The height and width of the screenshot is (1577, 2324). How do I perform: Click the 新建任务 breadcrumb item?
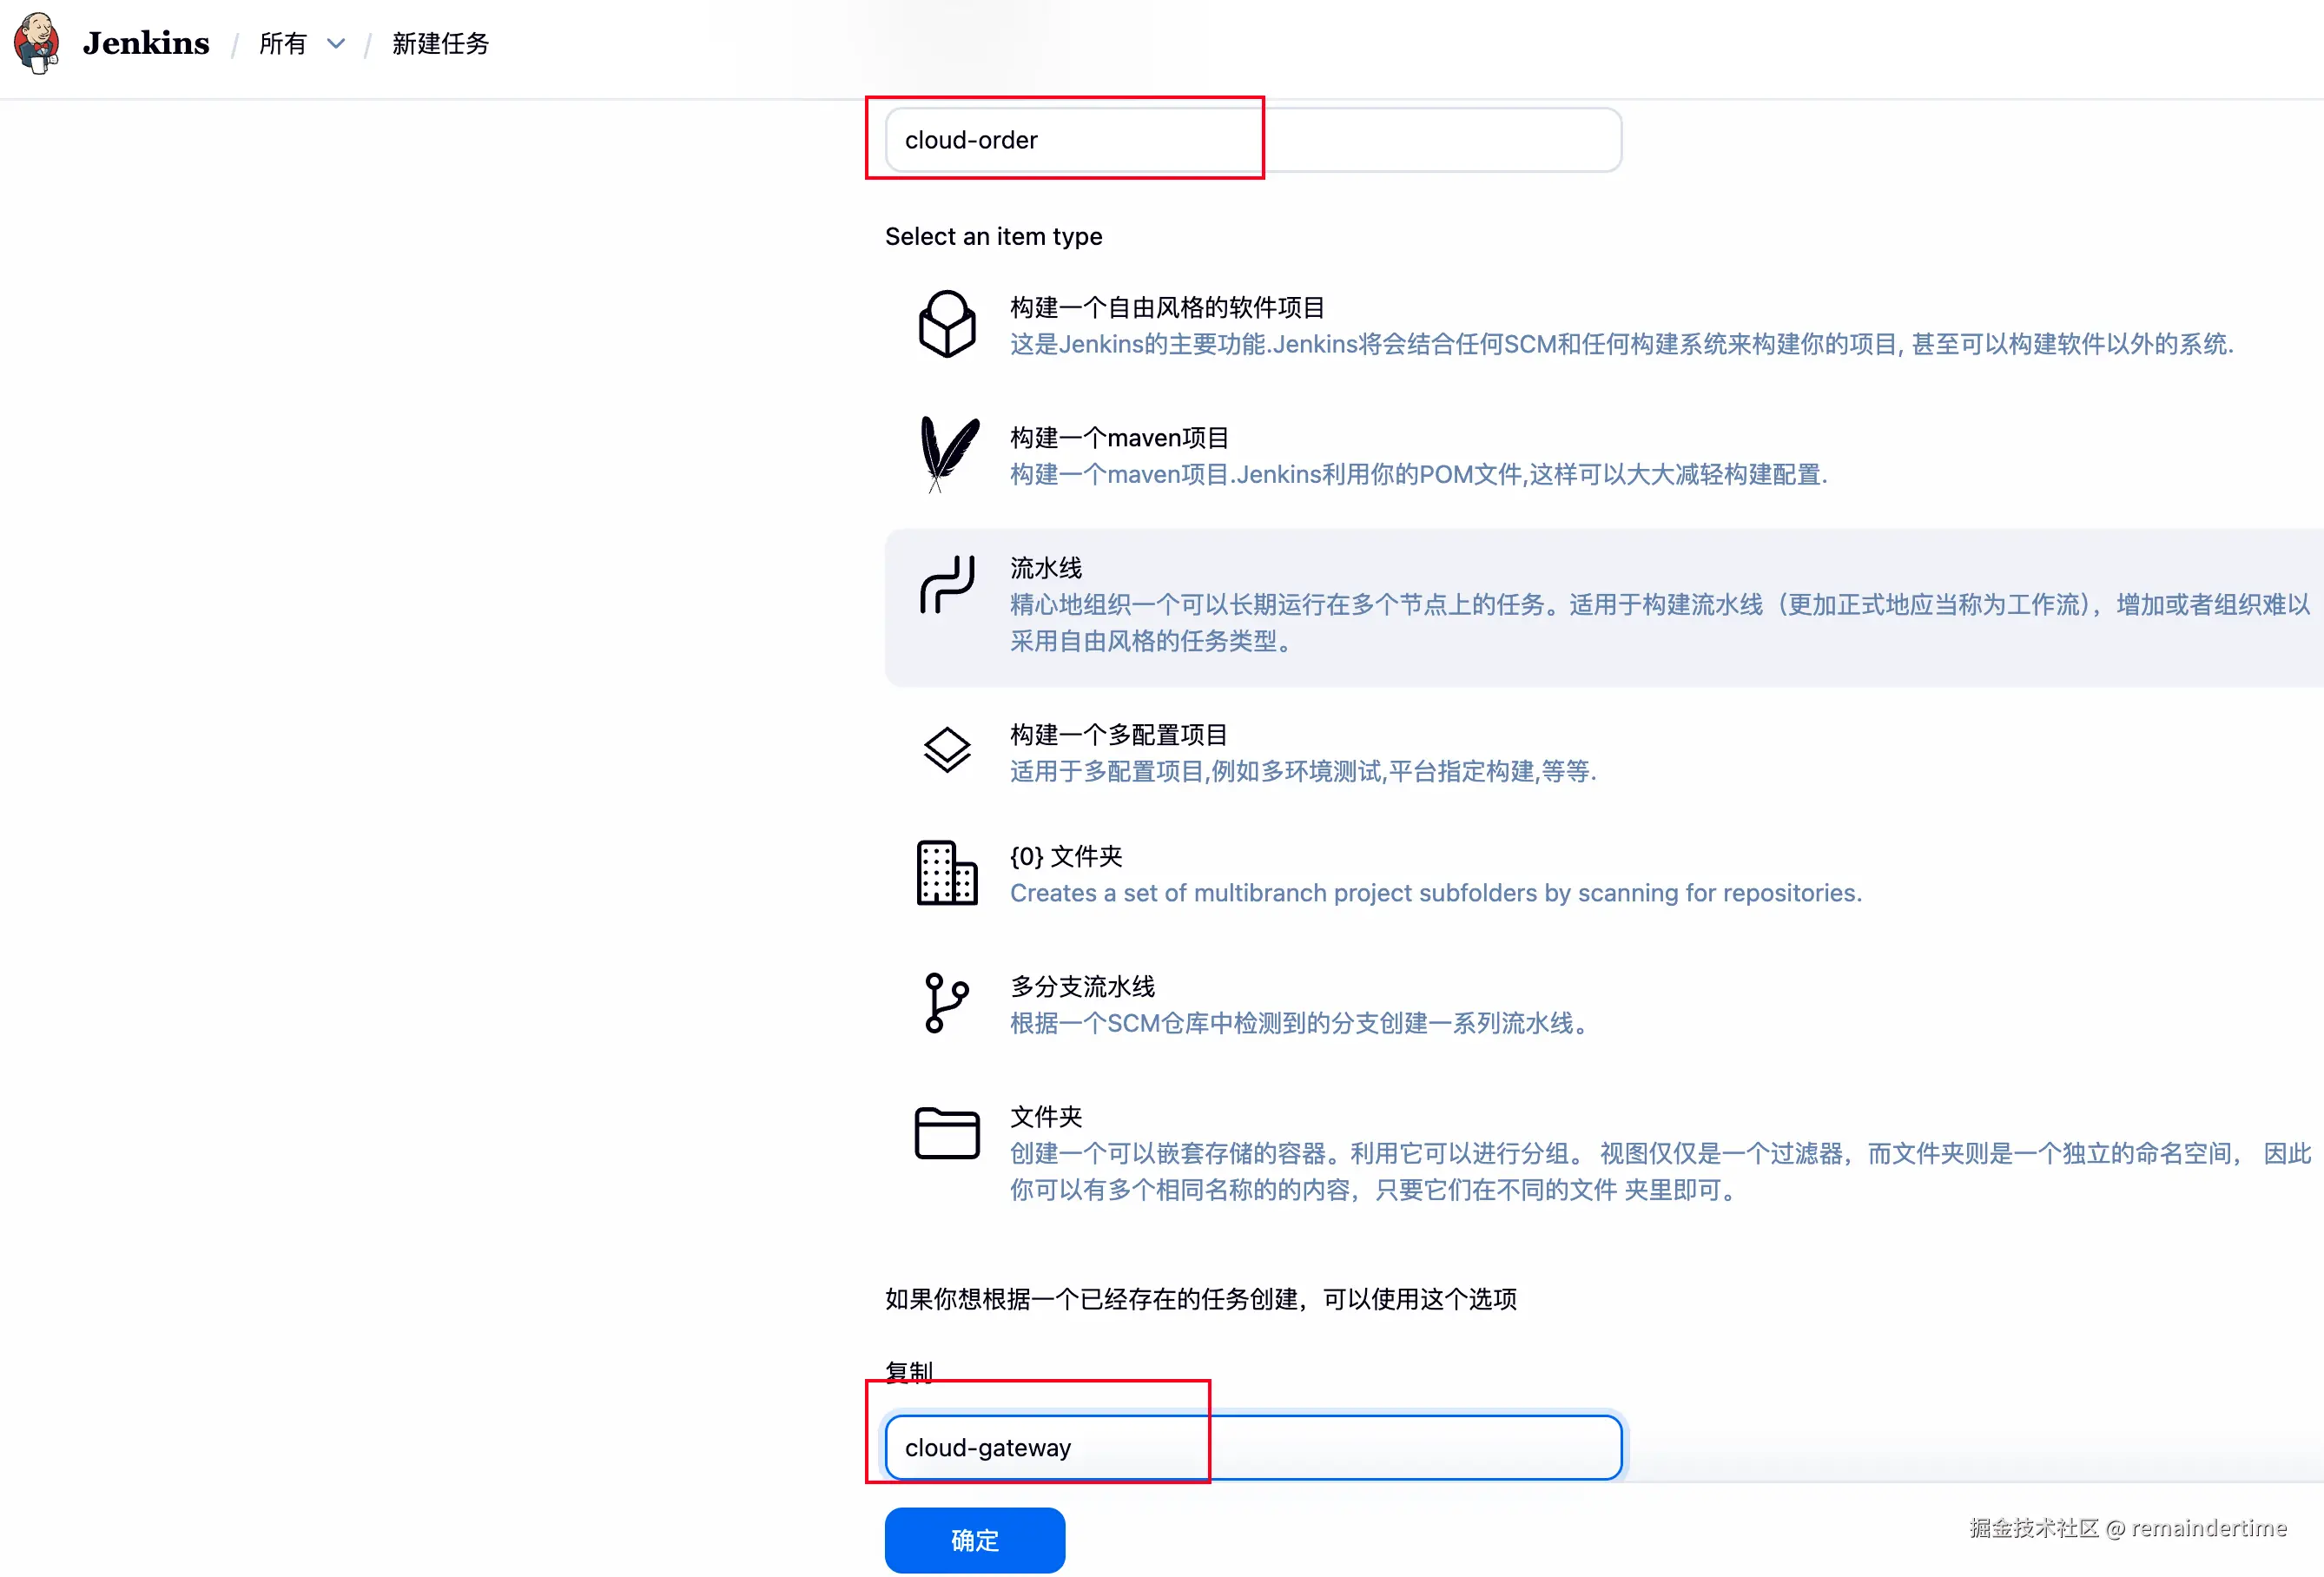pos(440,44)
